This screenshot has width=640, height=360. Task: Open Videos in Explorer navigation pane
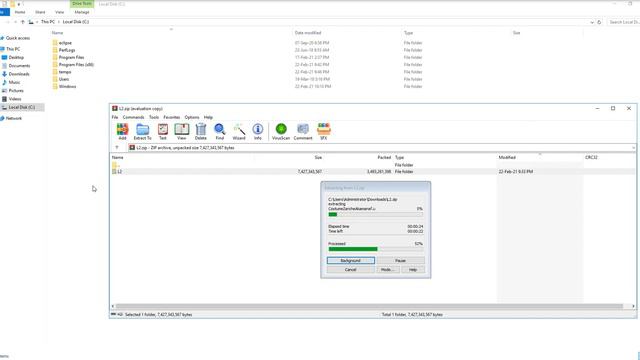[x=15, y=99]
